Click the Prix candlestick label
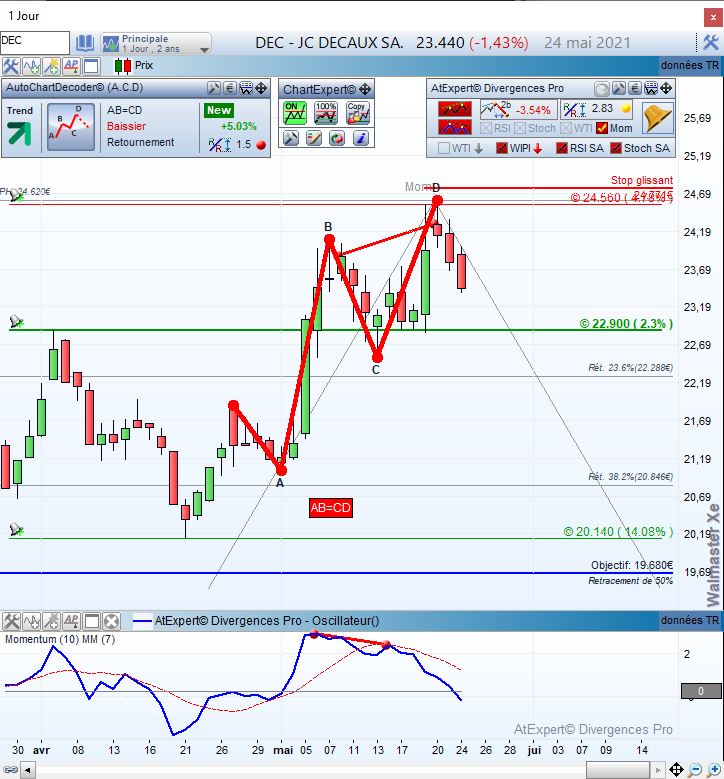Screen dimensions: 724x779 (x=144, y=66)
